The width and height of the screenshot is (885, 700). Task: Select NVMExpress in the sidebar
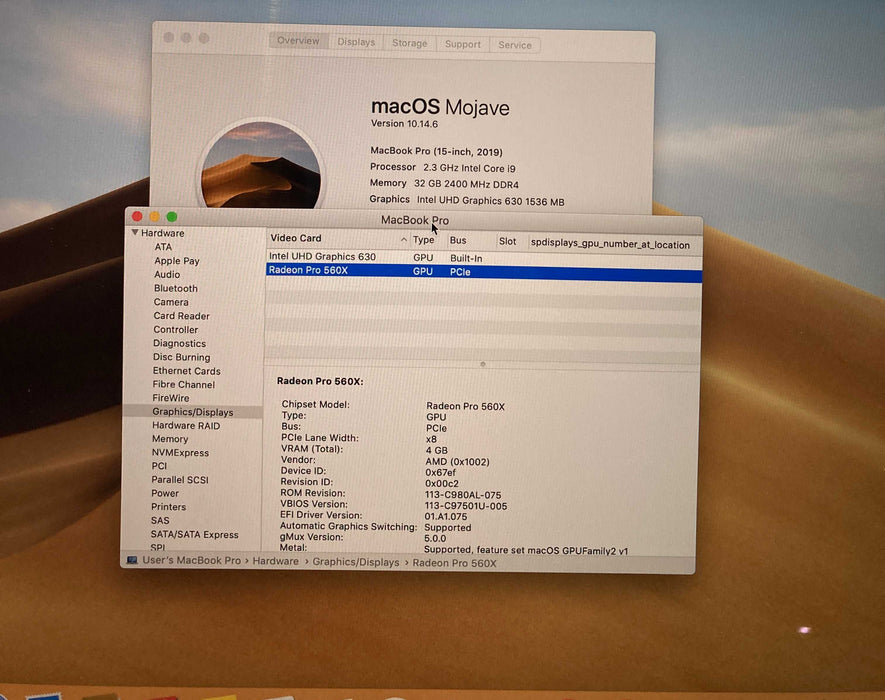pyautogui.click(x=180, y=453)
